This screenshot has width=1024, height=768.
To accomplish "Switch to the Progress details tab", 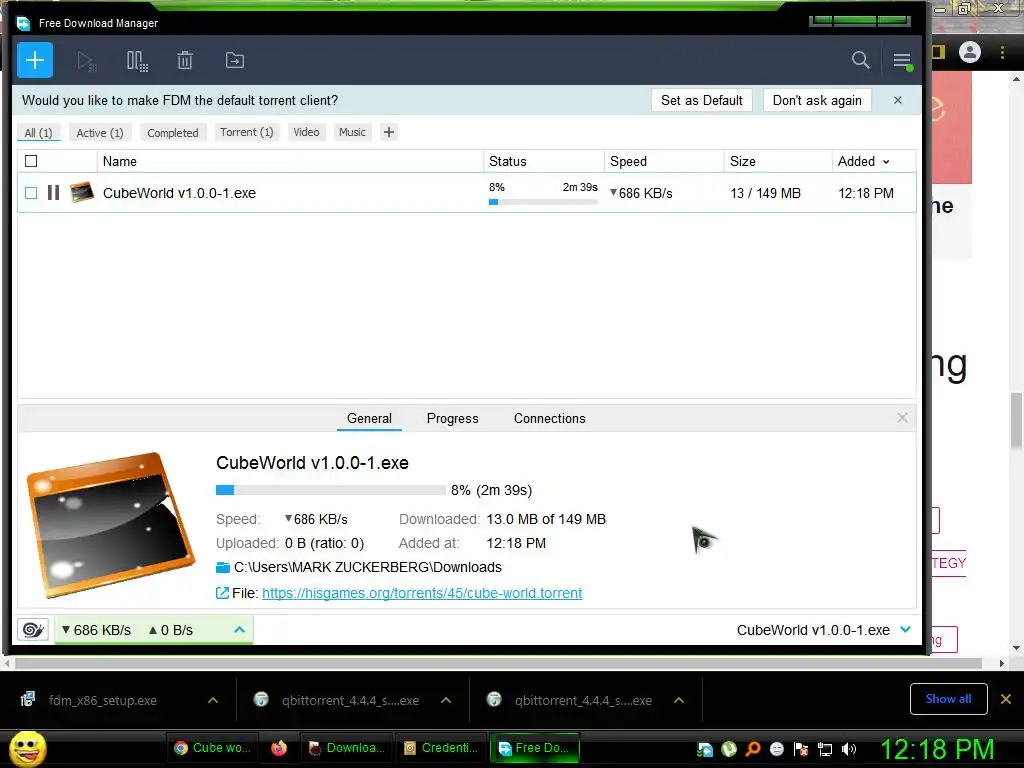I will point(453,418).
